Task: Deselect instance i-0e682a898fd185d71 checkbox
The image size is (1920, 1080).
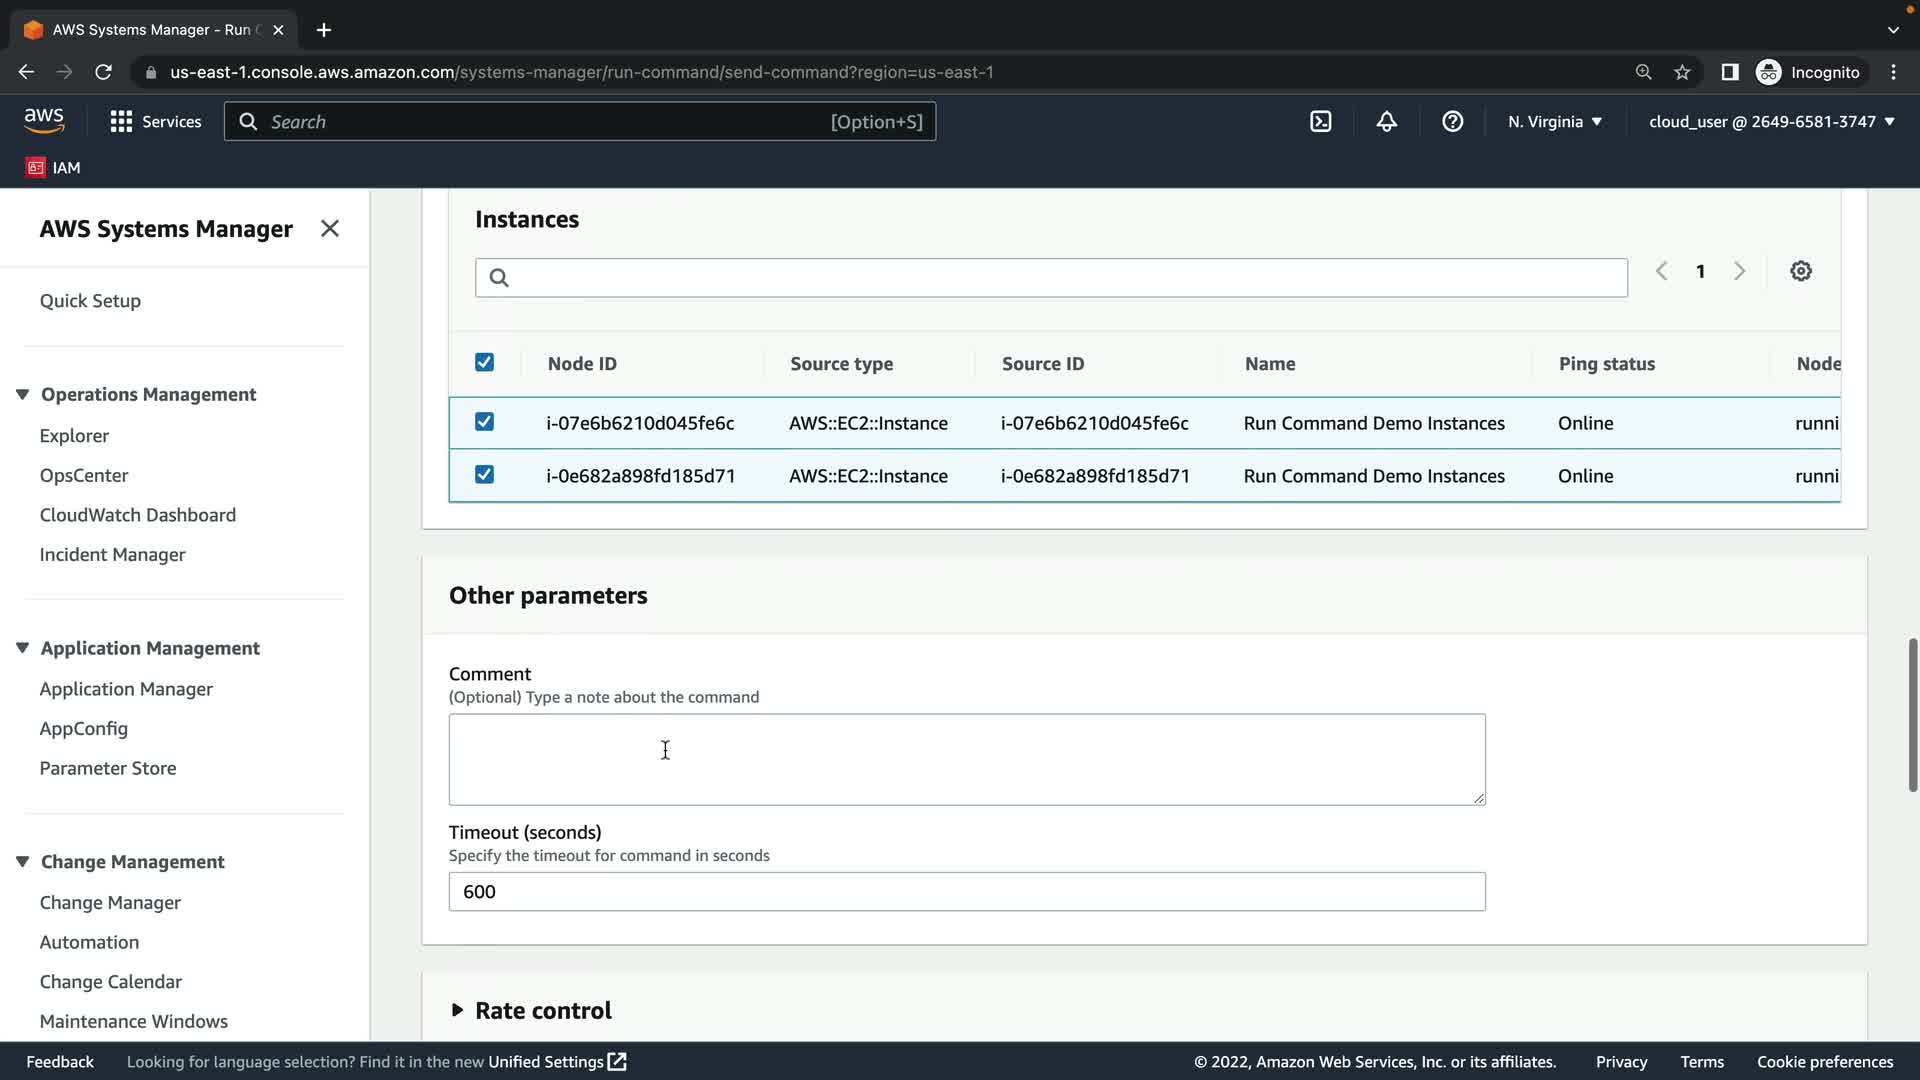Action: coord(484,474)
